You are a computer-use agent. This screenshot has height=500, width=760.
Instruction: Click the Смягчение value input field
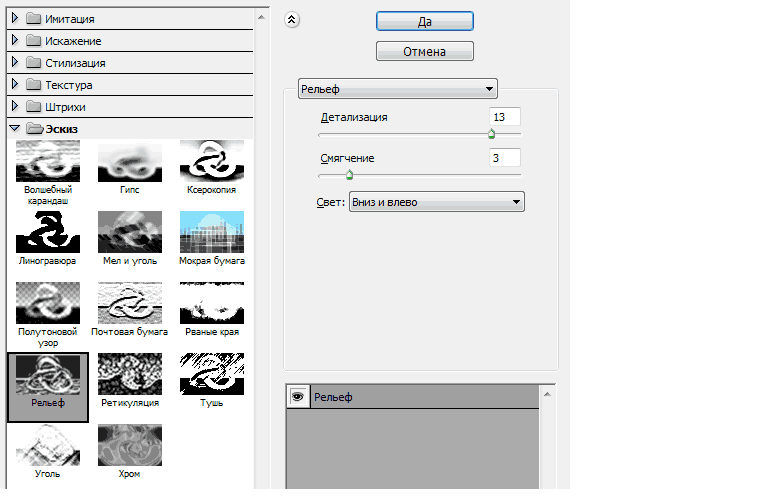click(x=505, y=158)
